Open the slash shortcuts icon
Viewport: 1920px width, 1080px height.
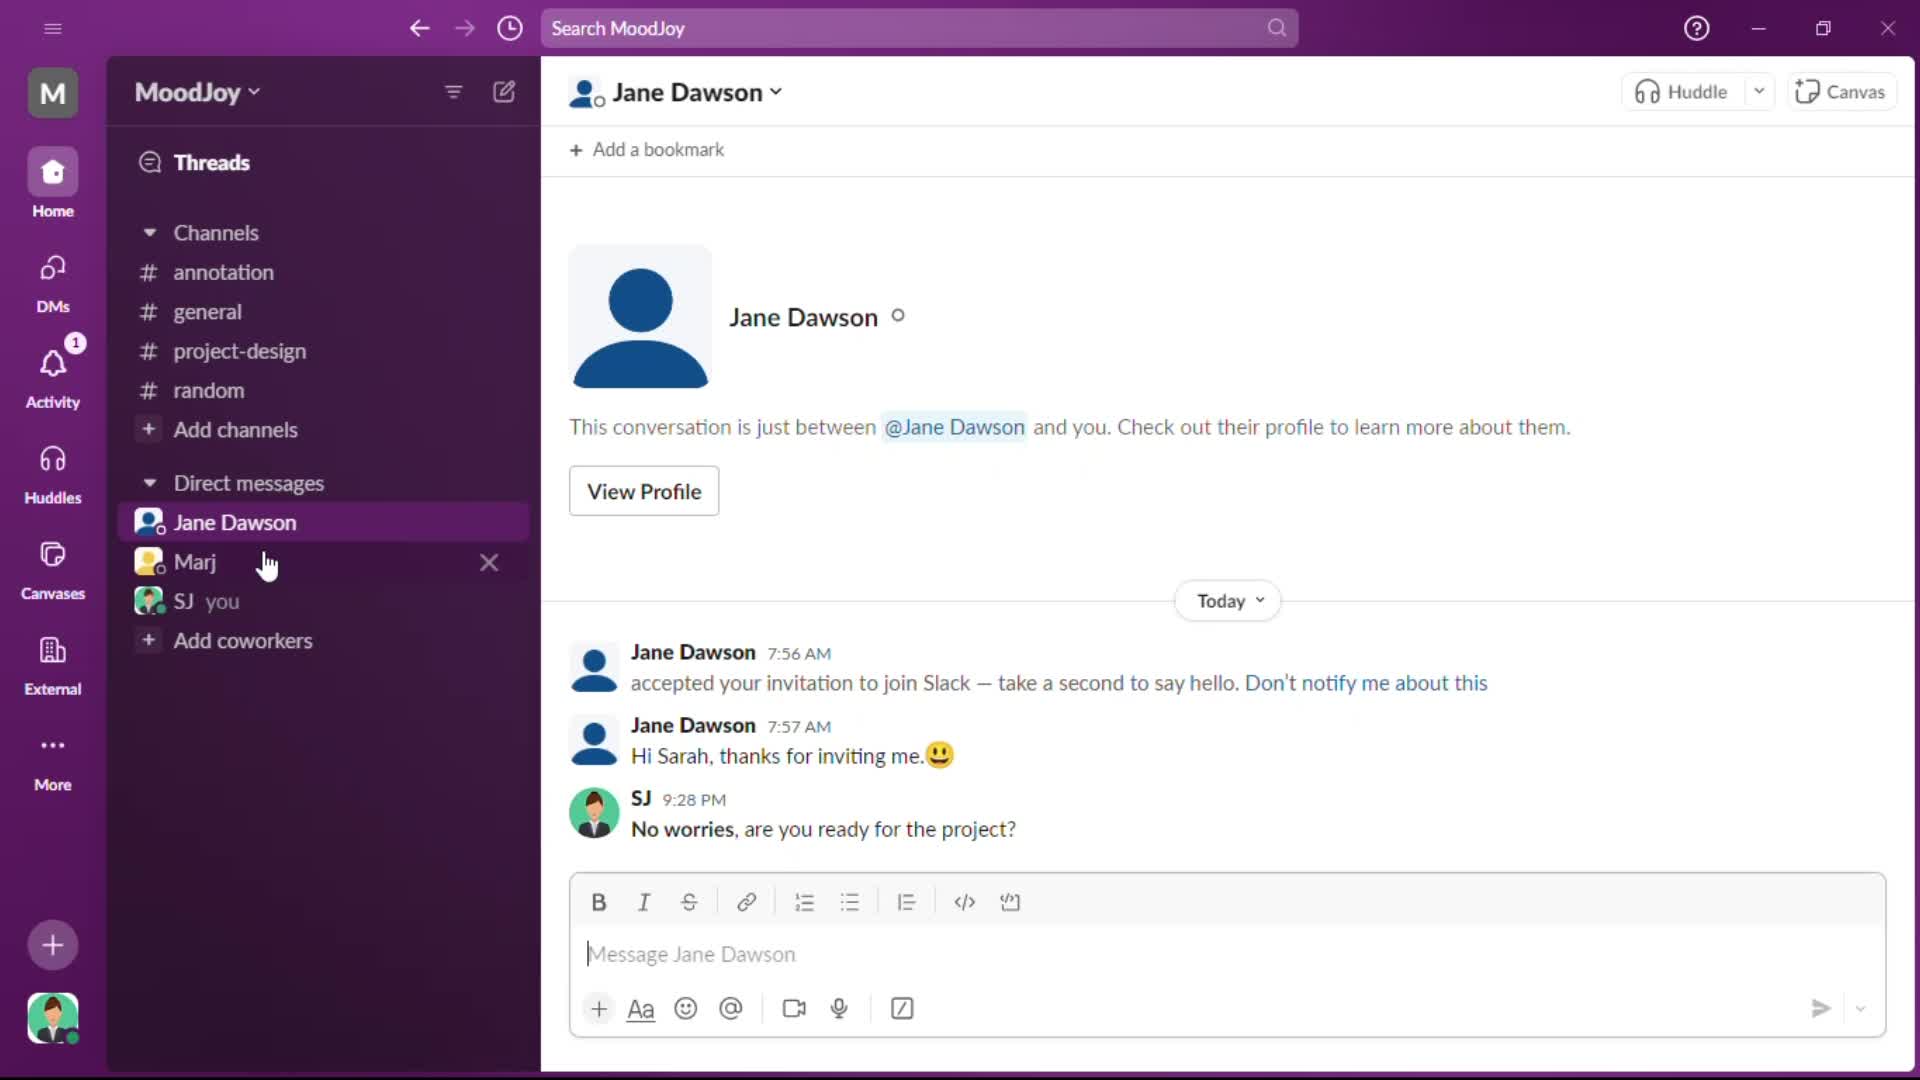[x=902, y=1008]
